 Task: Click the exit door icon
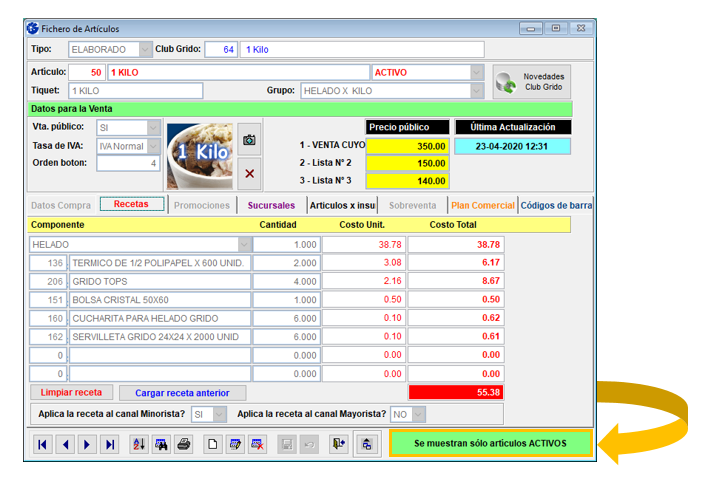(x=339, y=444)
